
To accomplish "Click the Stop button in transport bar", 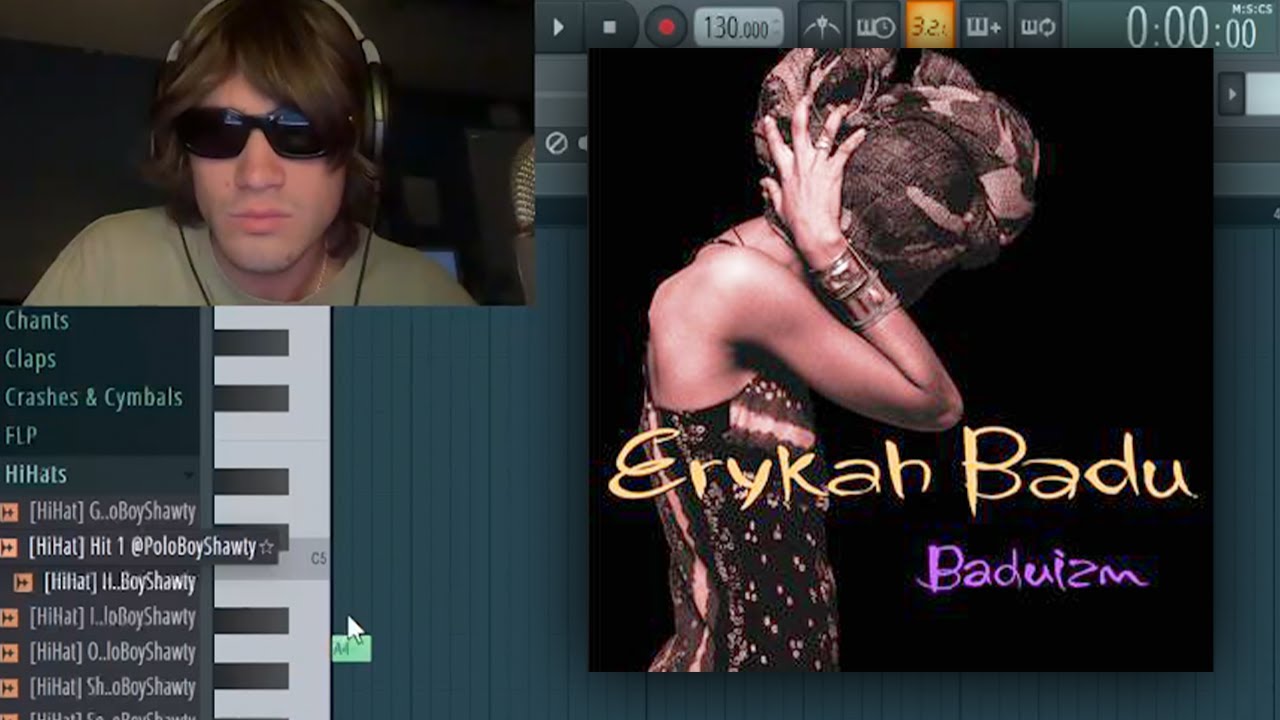I will pyautogui.click(x=609, y=27).
